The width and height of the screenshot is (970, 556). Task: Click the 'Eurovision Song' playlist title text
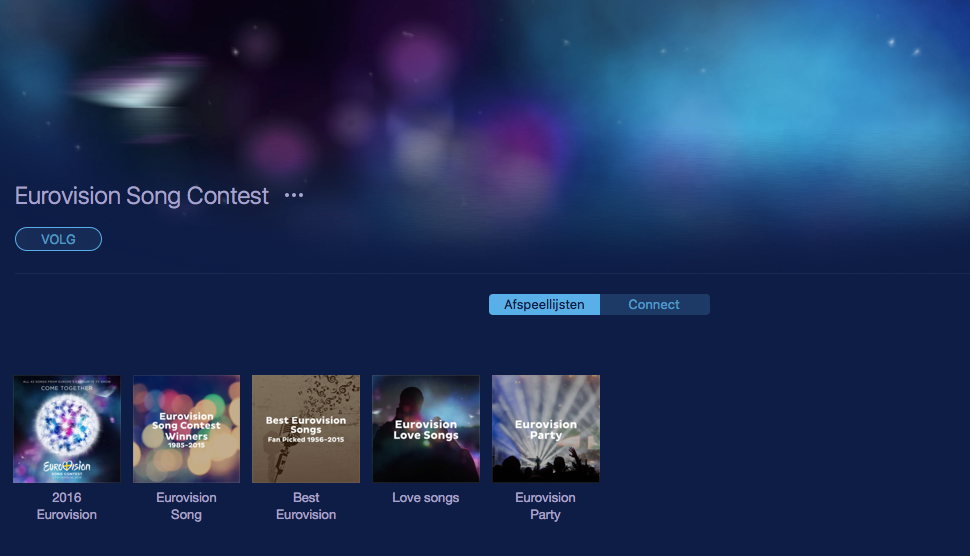pos(186,506)
